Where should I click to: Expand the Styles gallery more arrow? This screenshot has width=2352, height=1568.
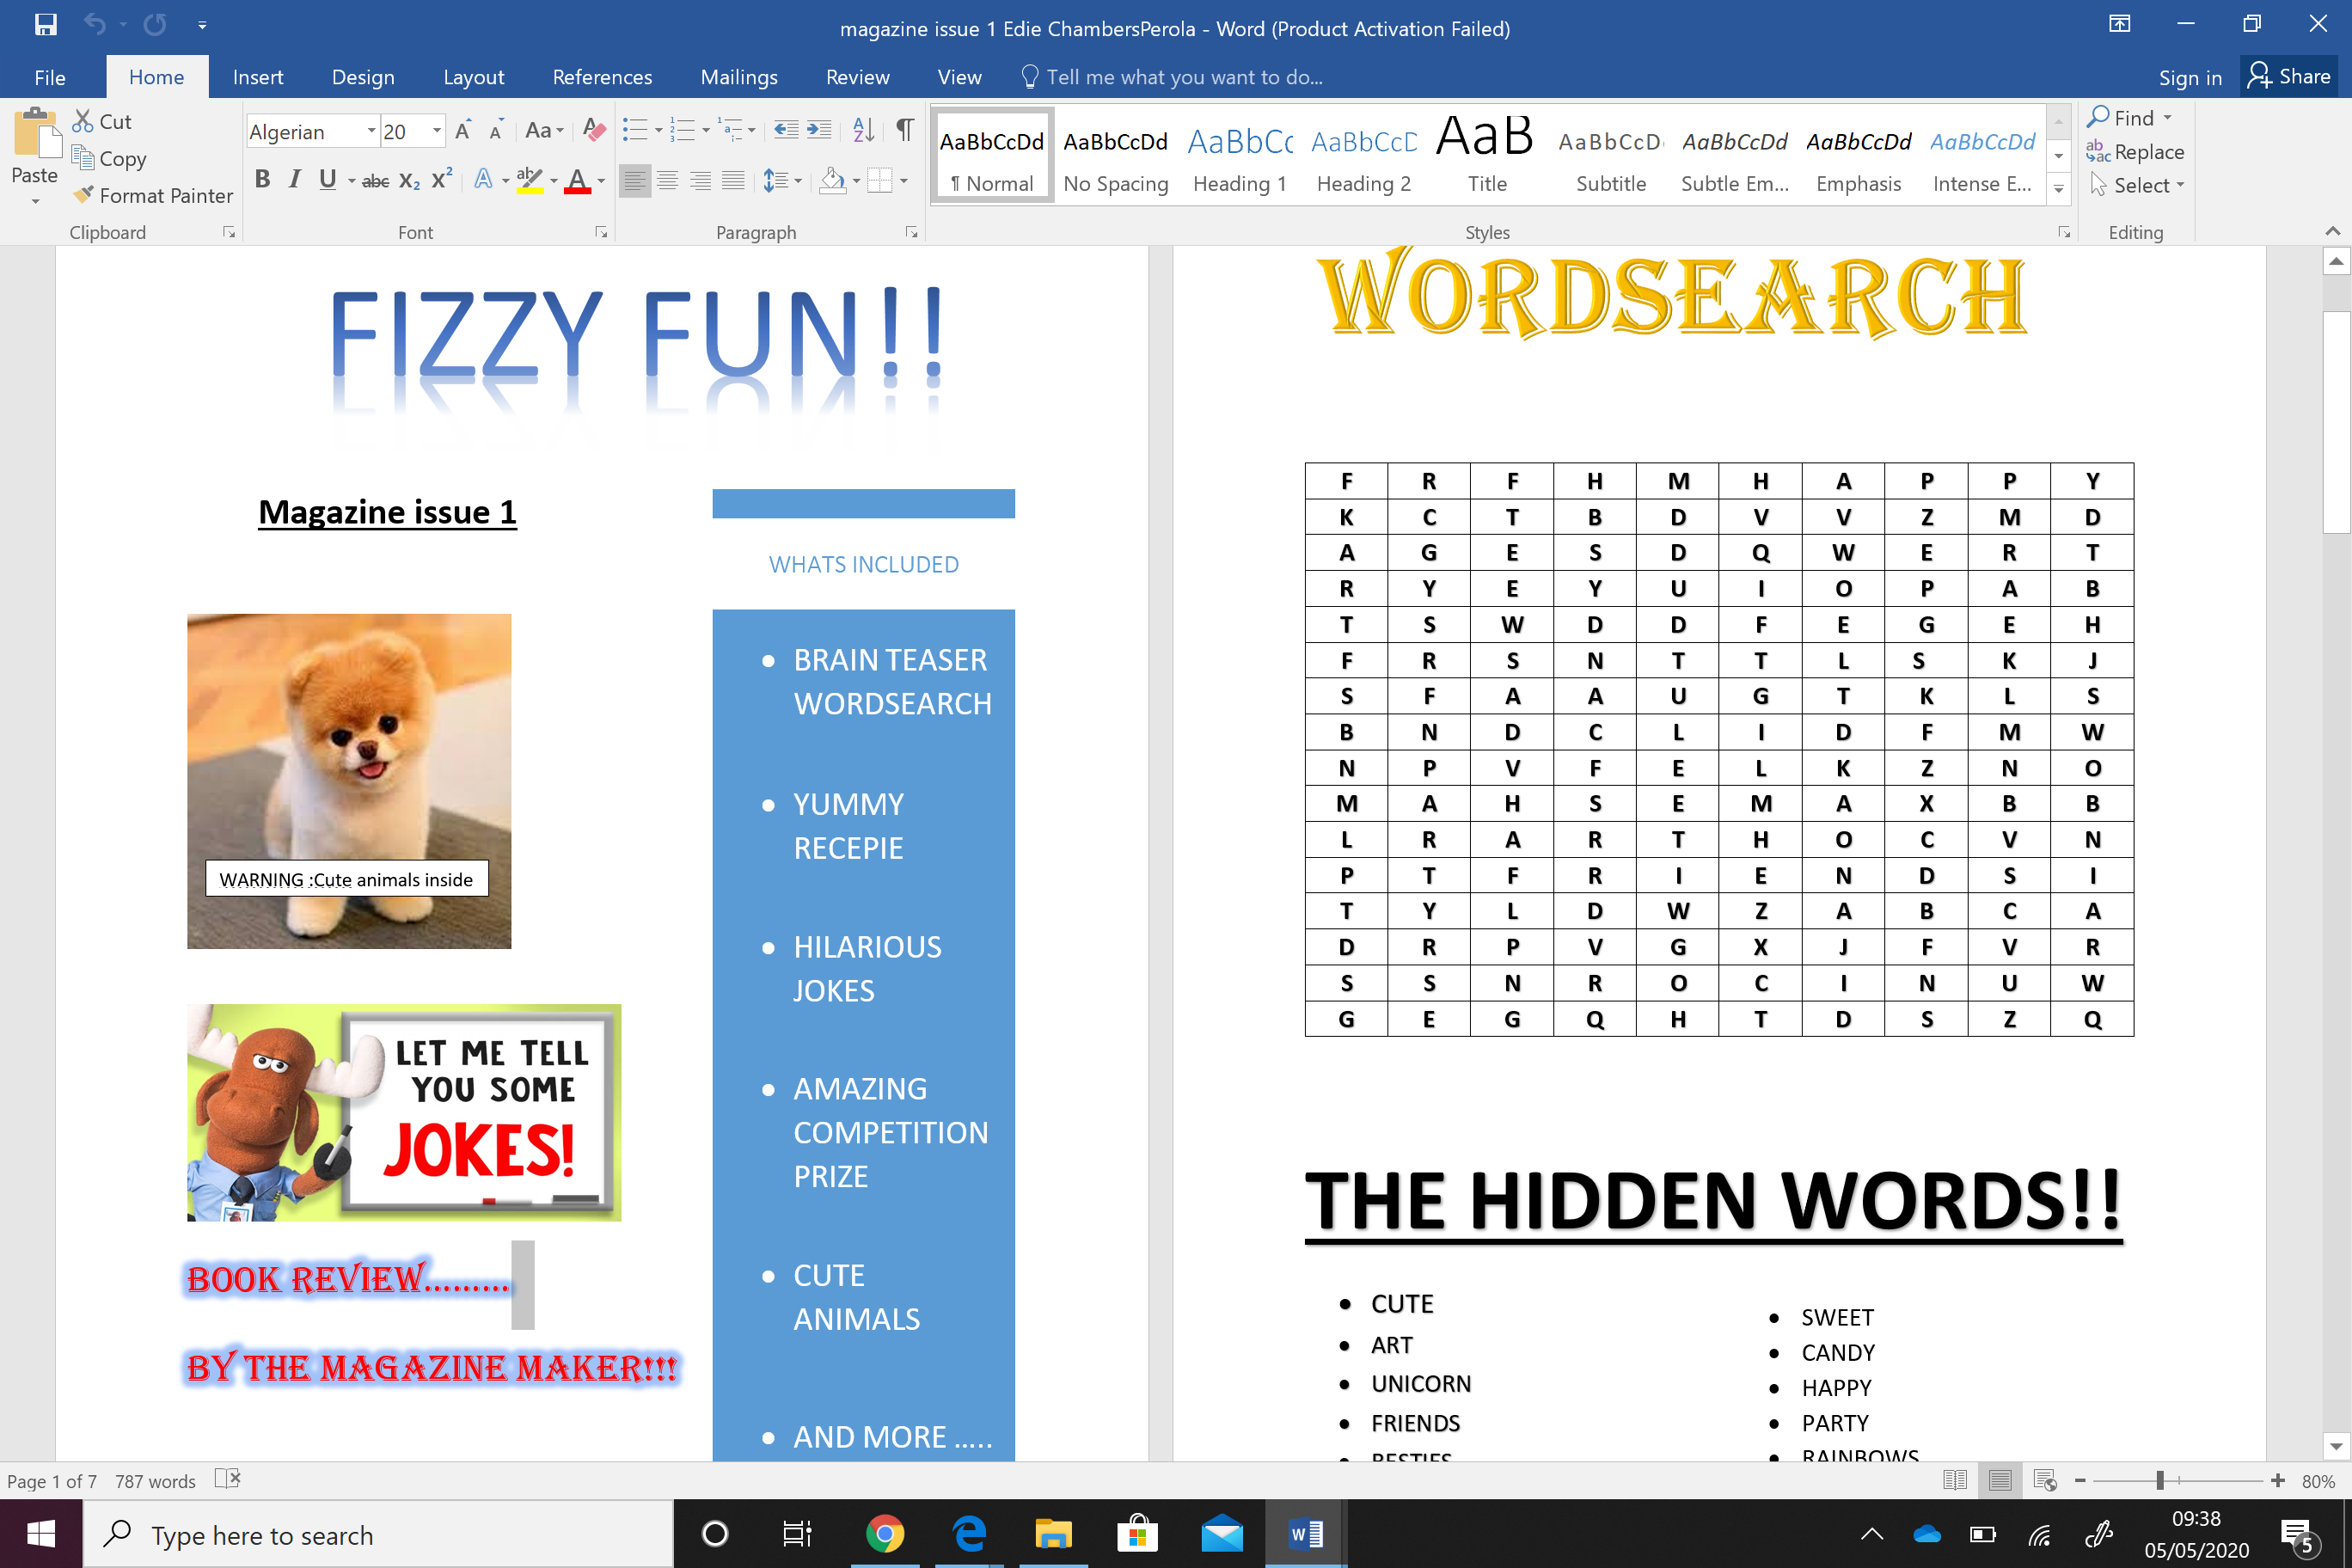coord(2058,188)
